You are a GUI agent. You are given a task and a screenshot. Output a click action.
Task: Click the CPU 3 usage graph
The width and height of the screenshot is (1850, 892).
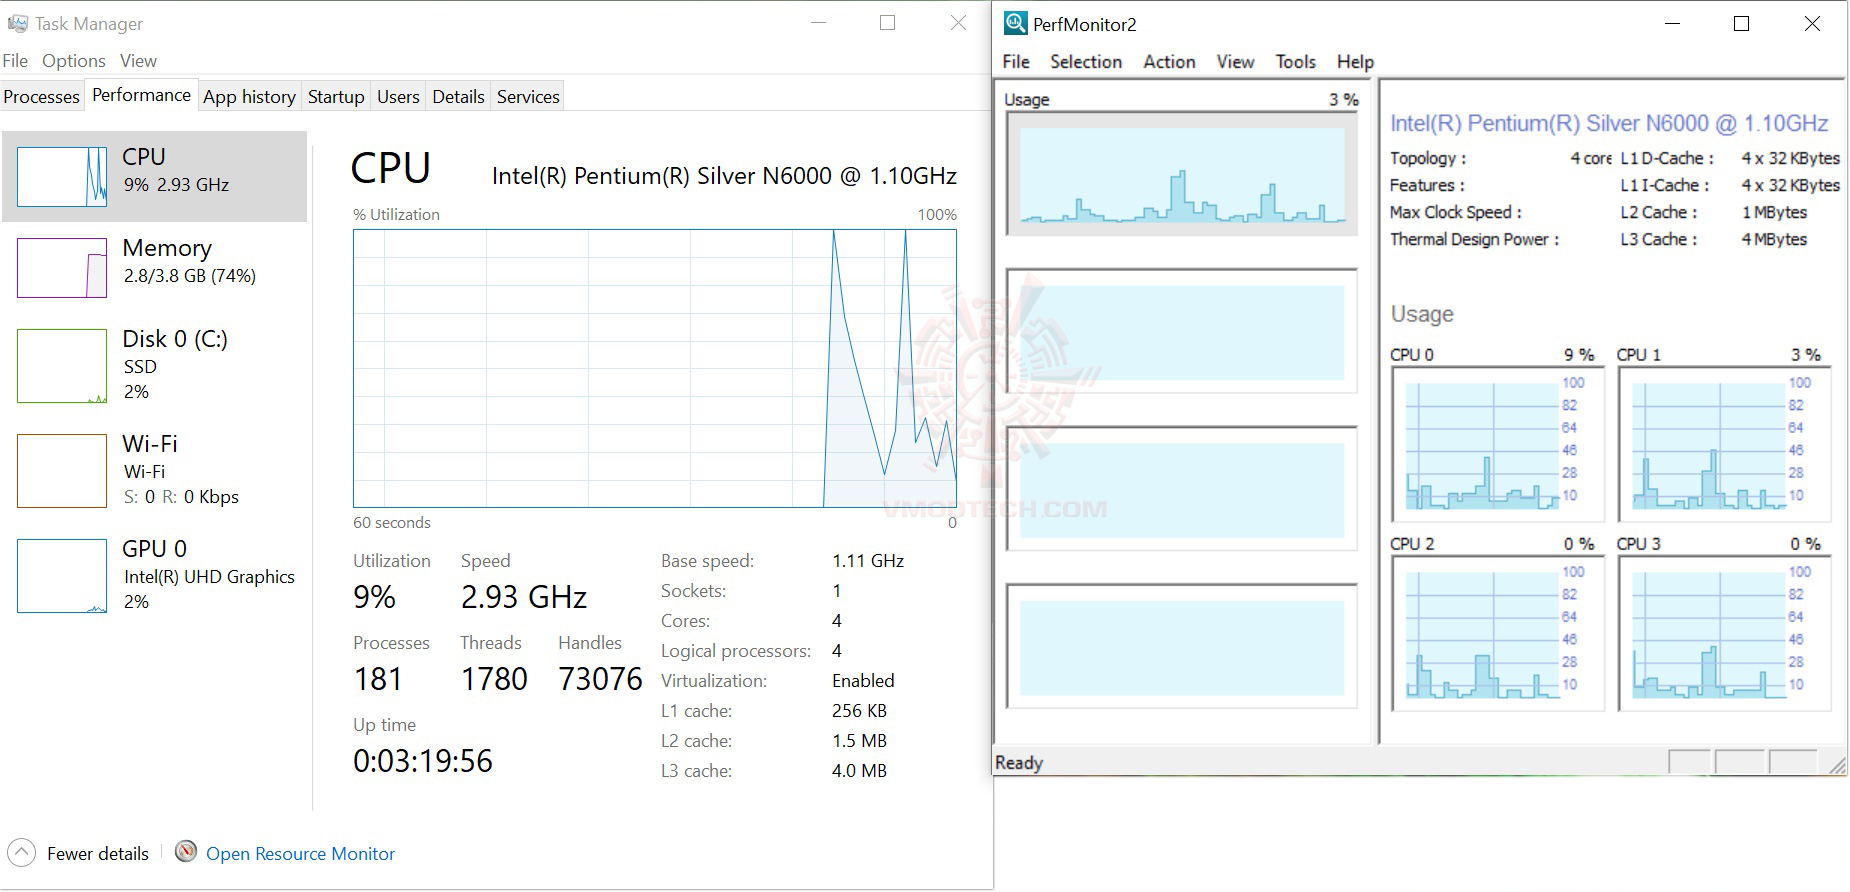[1724, 633]
